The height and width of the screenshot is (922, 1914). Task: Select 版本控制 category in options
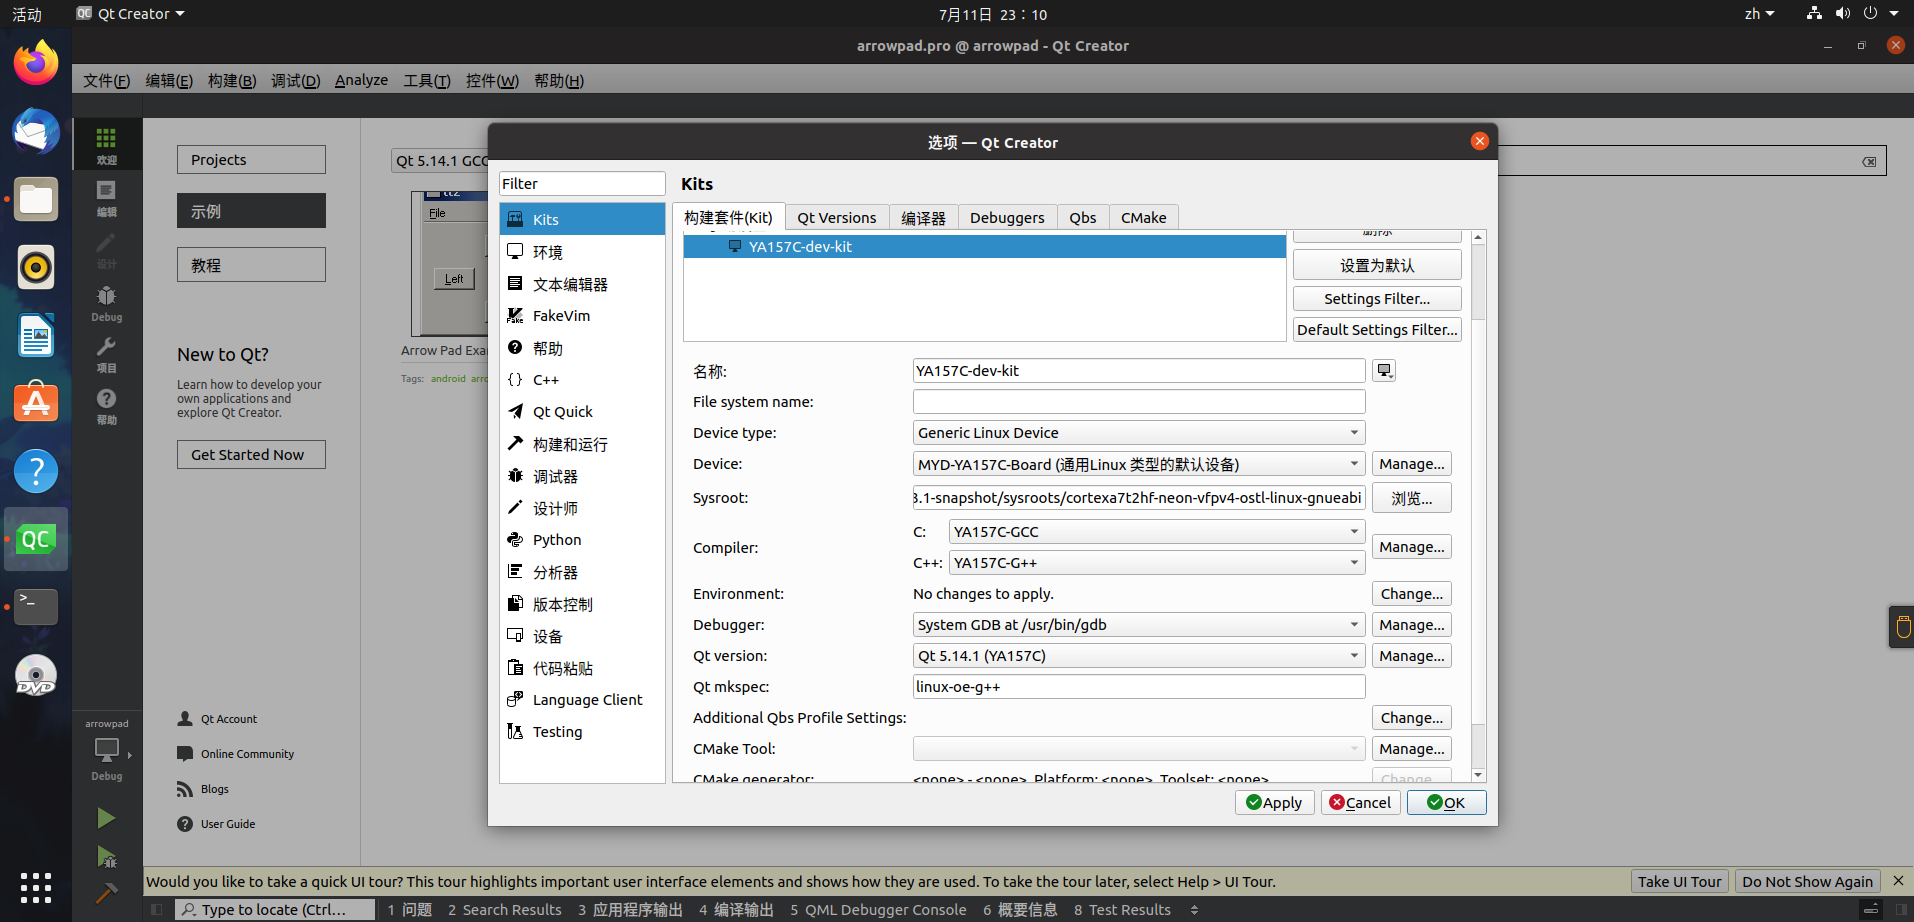click(582, 604)
